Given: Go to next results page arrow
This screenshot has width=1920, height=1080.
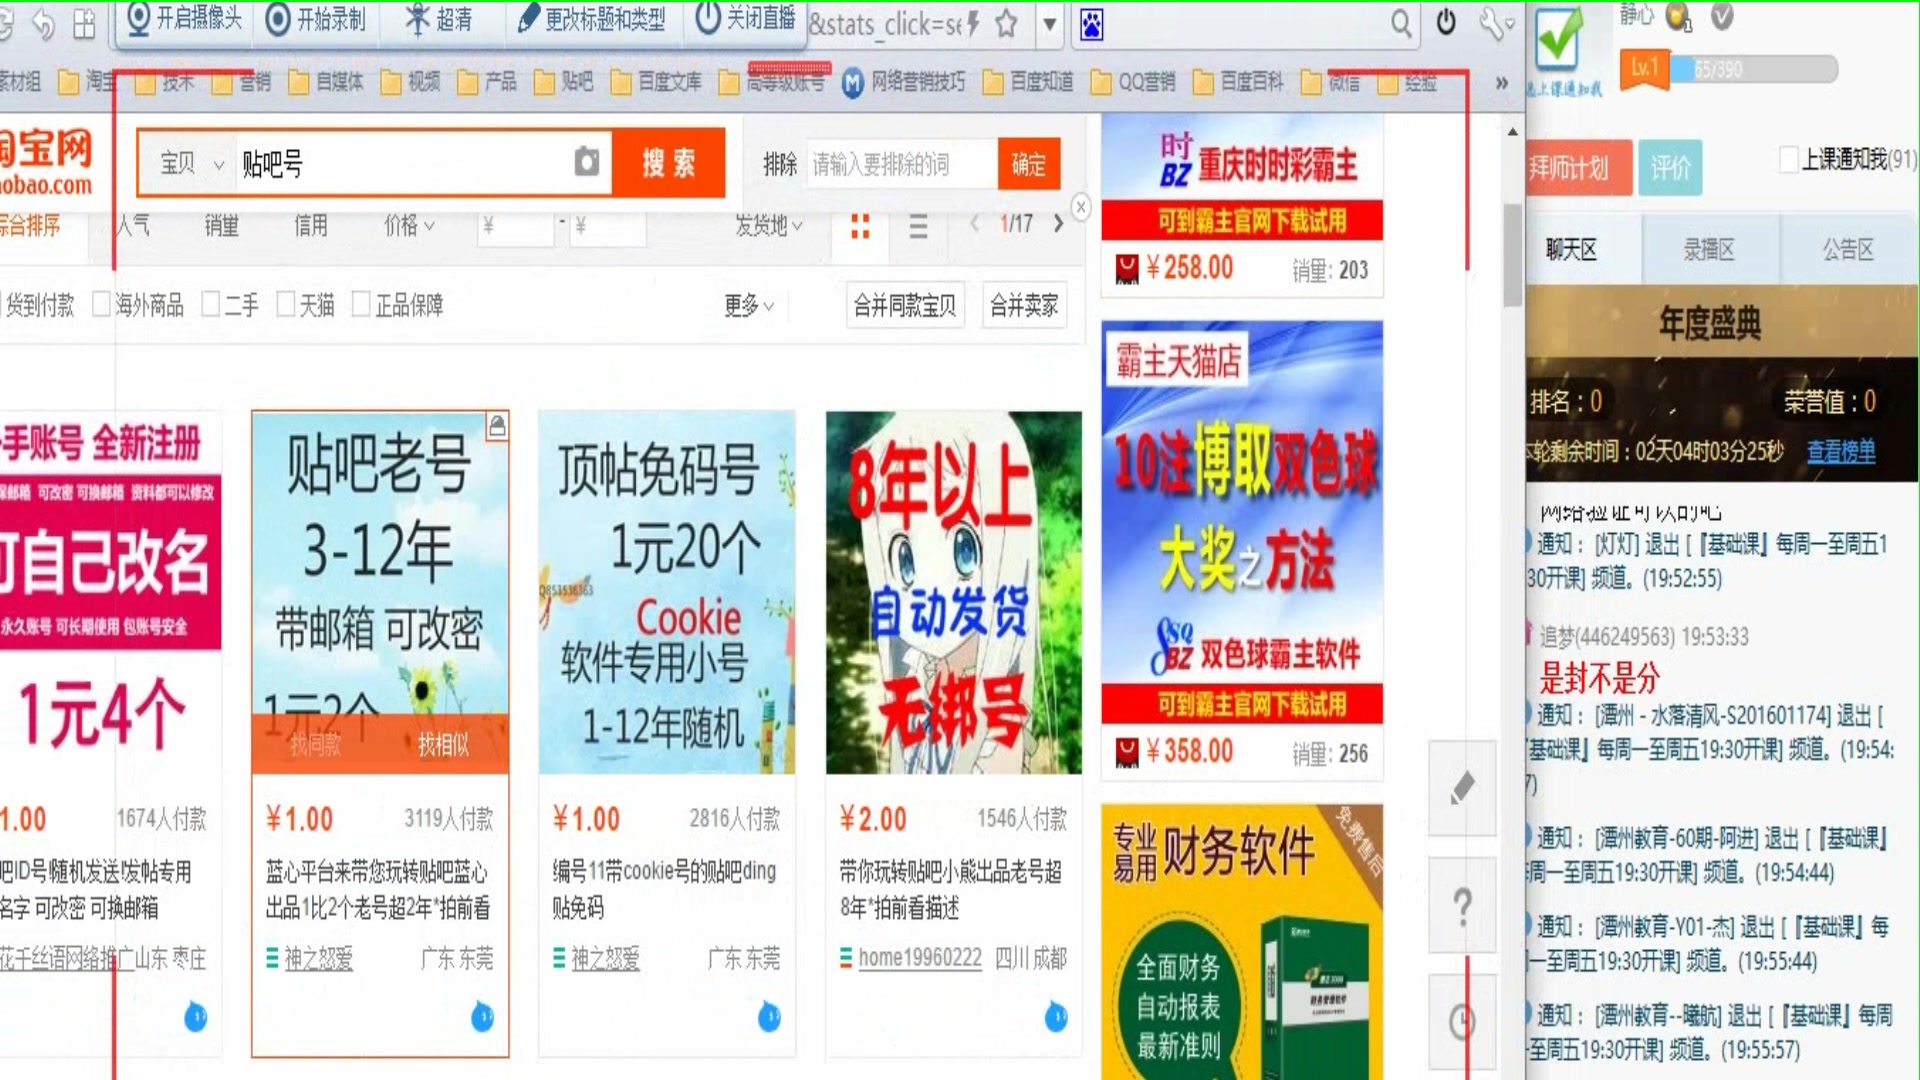Looking at the screenshot, I should (1058, 224).
